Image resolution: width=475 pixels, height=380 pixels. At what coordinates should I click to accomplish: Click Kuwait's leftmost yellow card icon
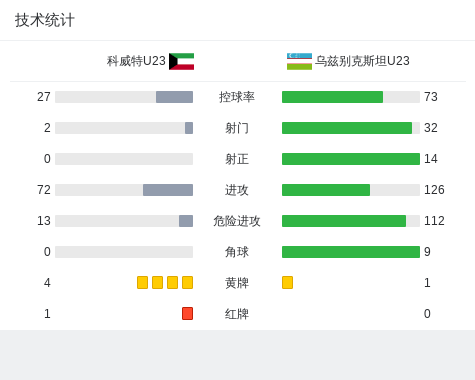pos(142,282)
